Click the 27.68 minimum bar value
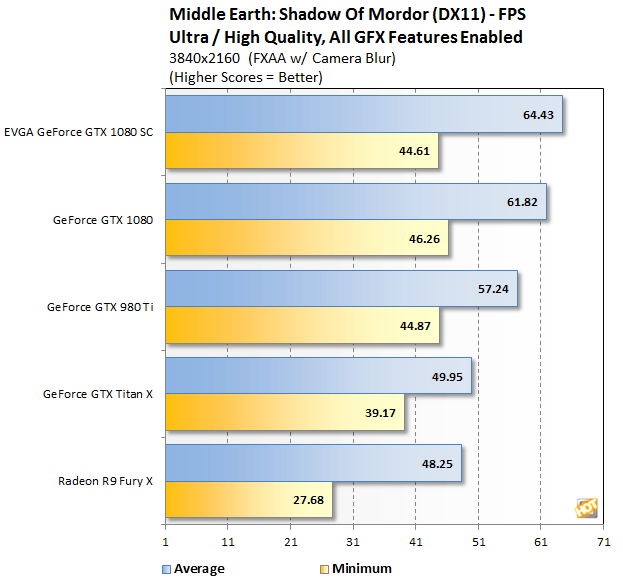This screenshot has width=623, height=581. click(x=308, y=500)
